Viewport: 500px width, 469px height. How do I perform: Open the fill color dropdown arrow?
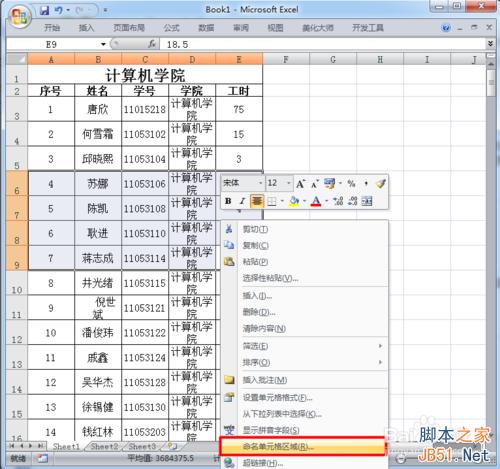pos(304,201)
